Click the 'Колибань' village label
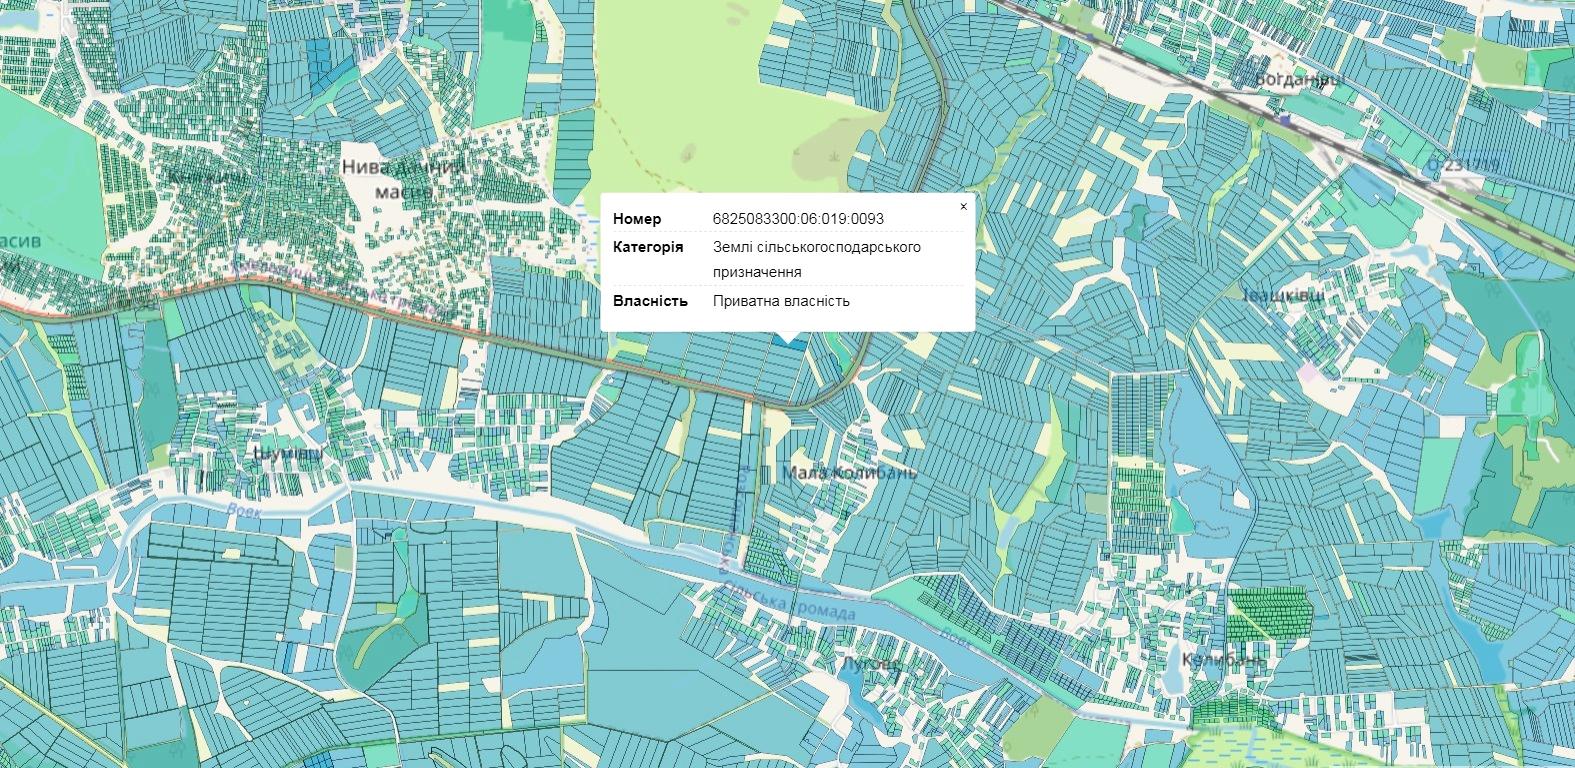Viewport: 1575px width, 768px height. coord(1223,660)
